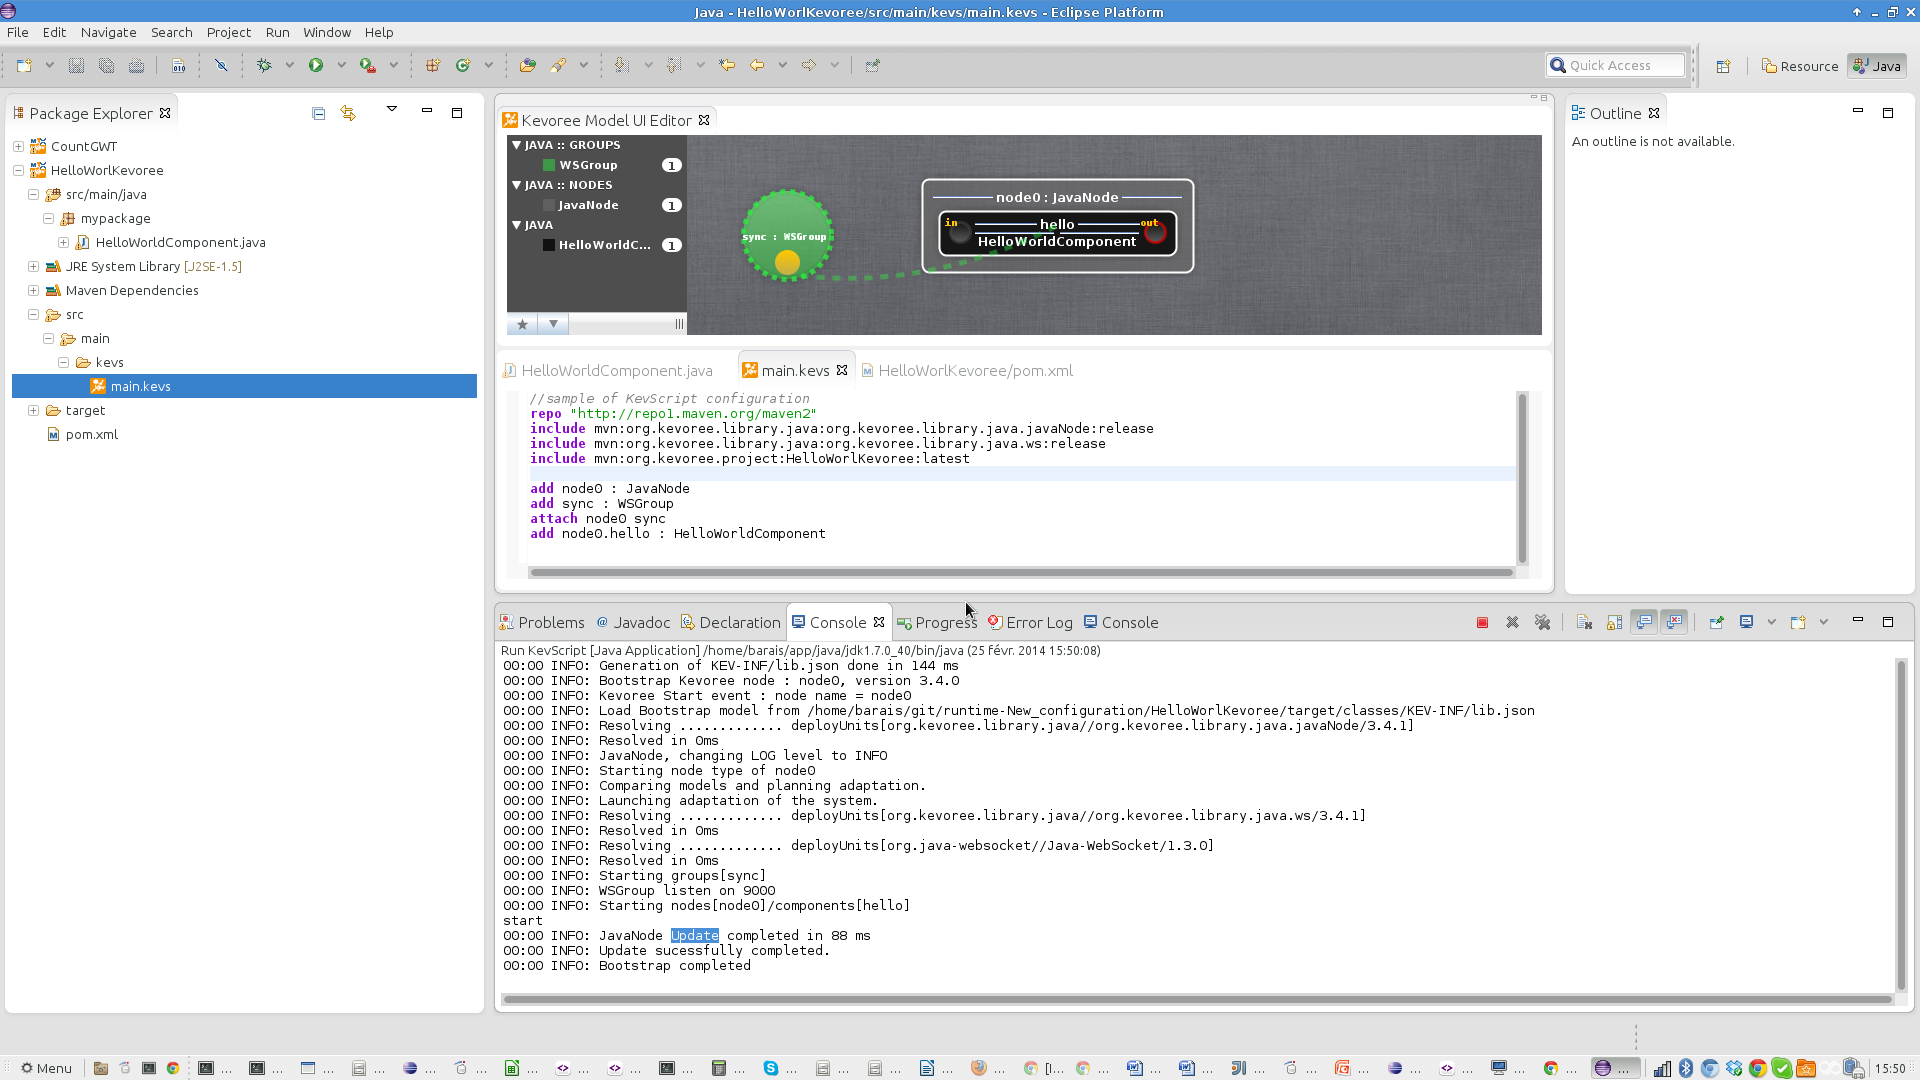Click the Save All toolbar icon
Screen dimensions: 1920x1080
click(106, 65)
